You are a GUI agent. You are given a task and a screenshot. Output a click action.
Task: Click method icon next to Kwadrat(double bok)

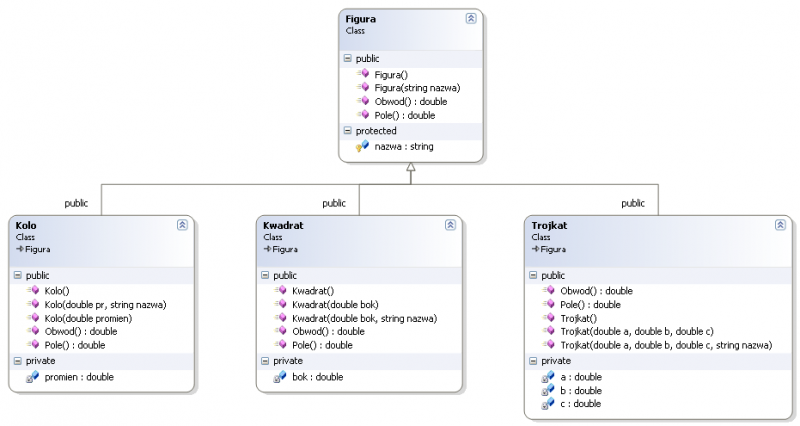click(282, 304)
